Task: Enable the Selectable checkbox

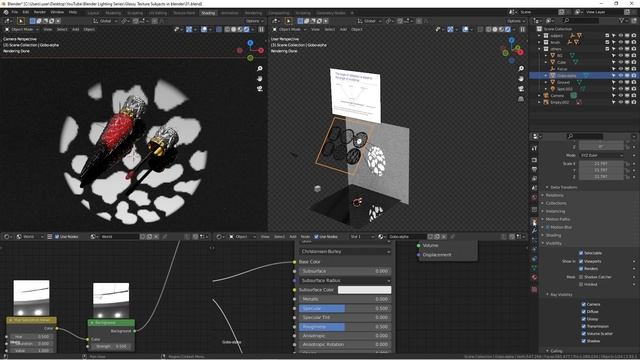Action: (x=581, y=253)
